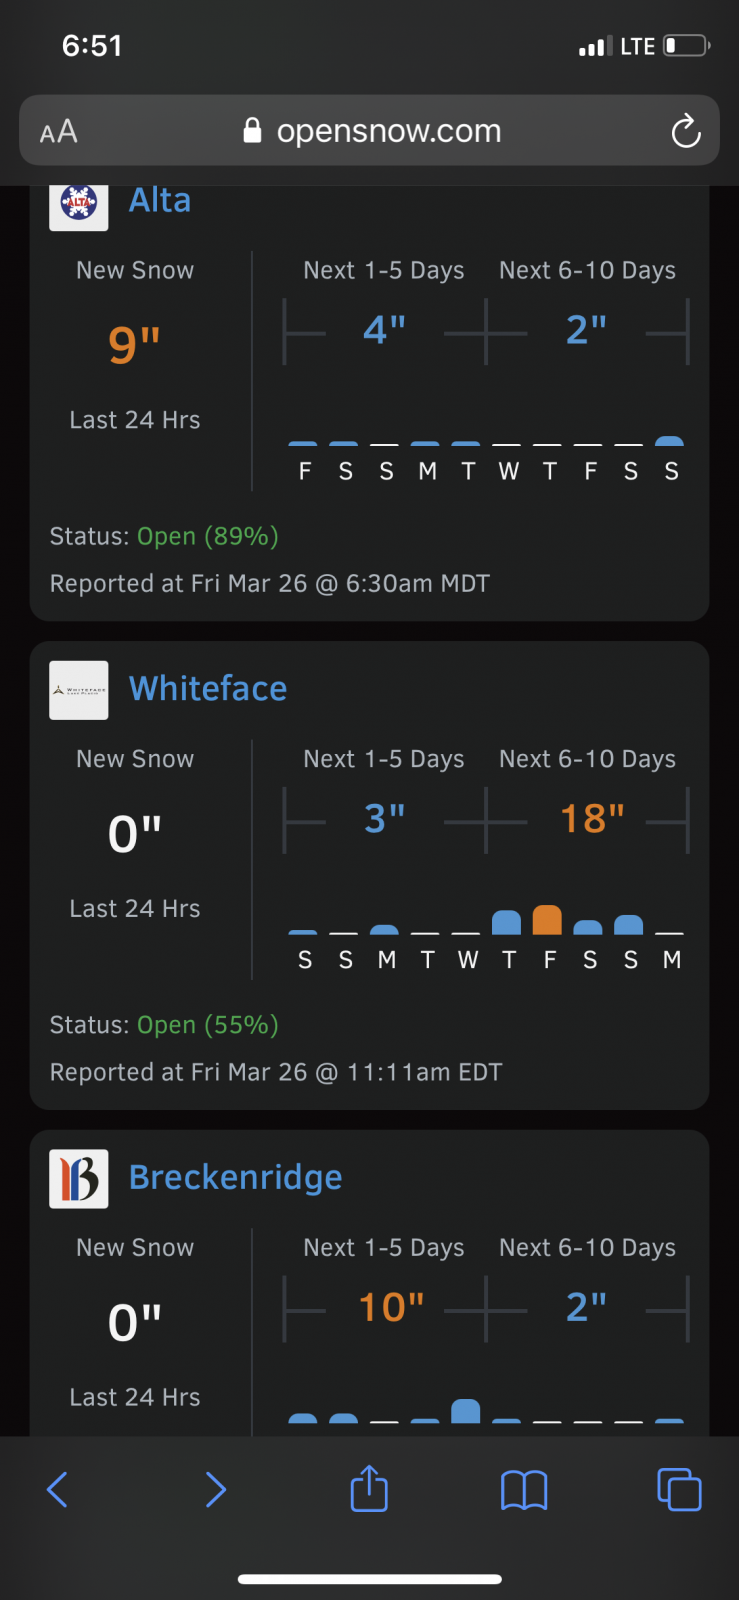Tap the lock icon in the address bar
The width and height of the screenshot is (739, 1600).
click(x=252, y=130)
